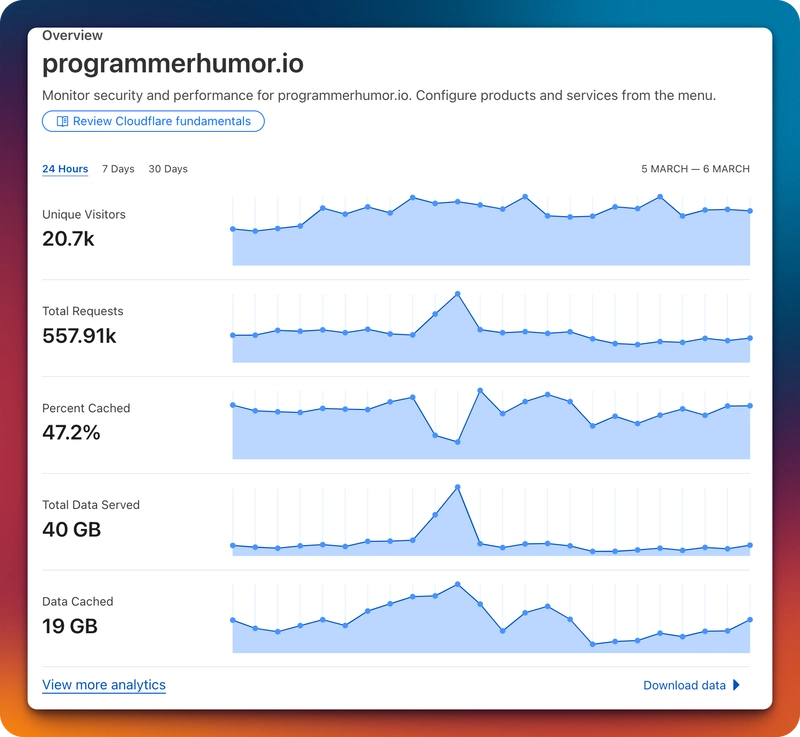This screenshot has height=737, width=800.
Task: Open the View more analytics link
Action: [x=104, y=684]
